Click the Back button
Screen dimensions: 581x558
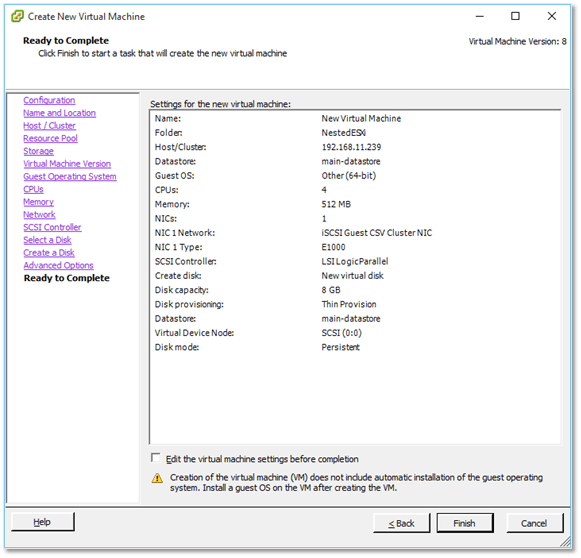[401, 523]
